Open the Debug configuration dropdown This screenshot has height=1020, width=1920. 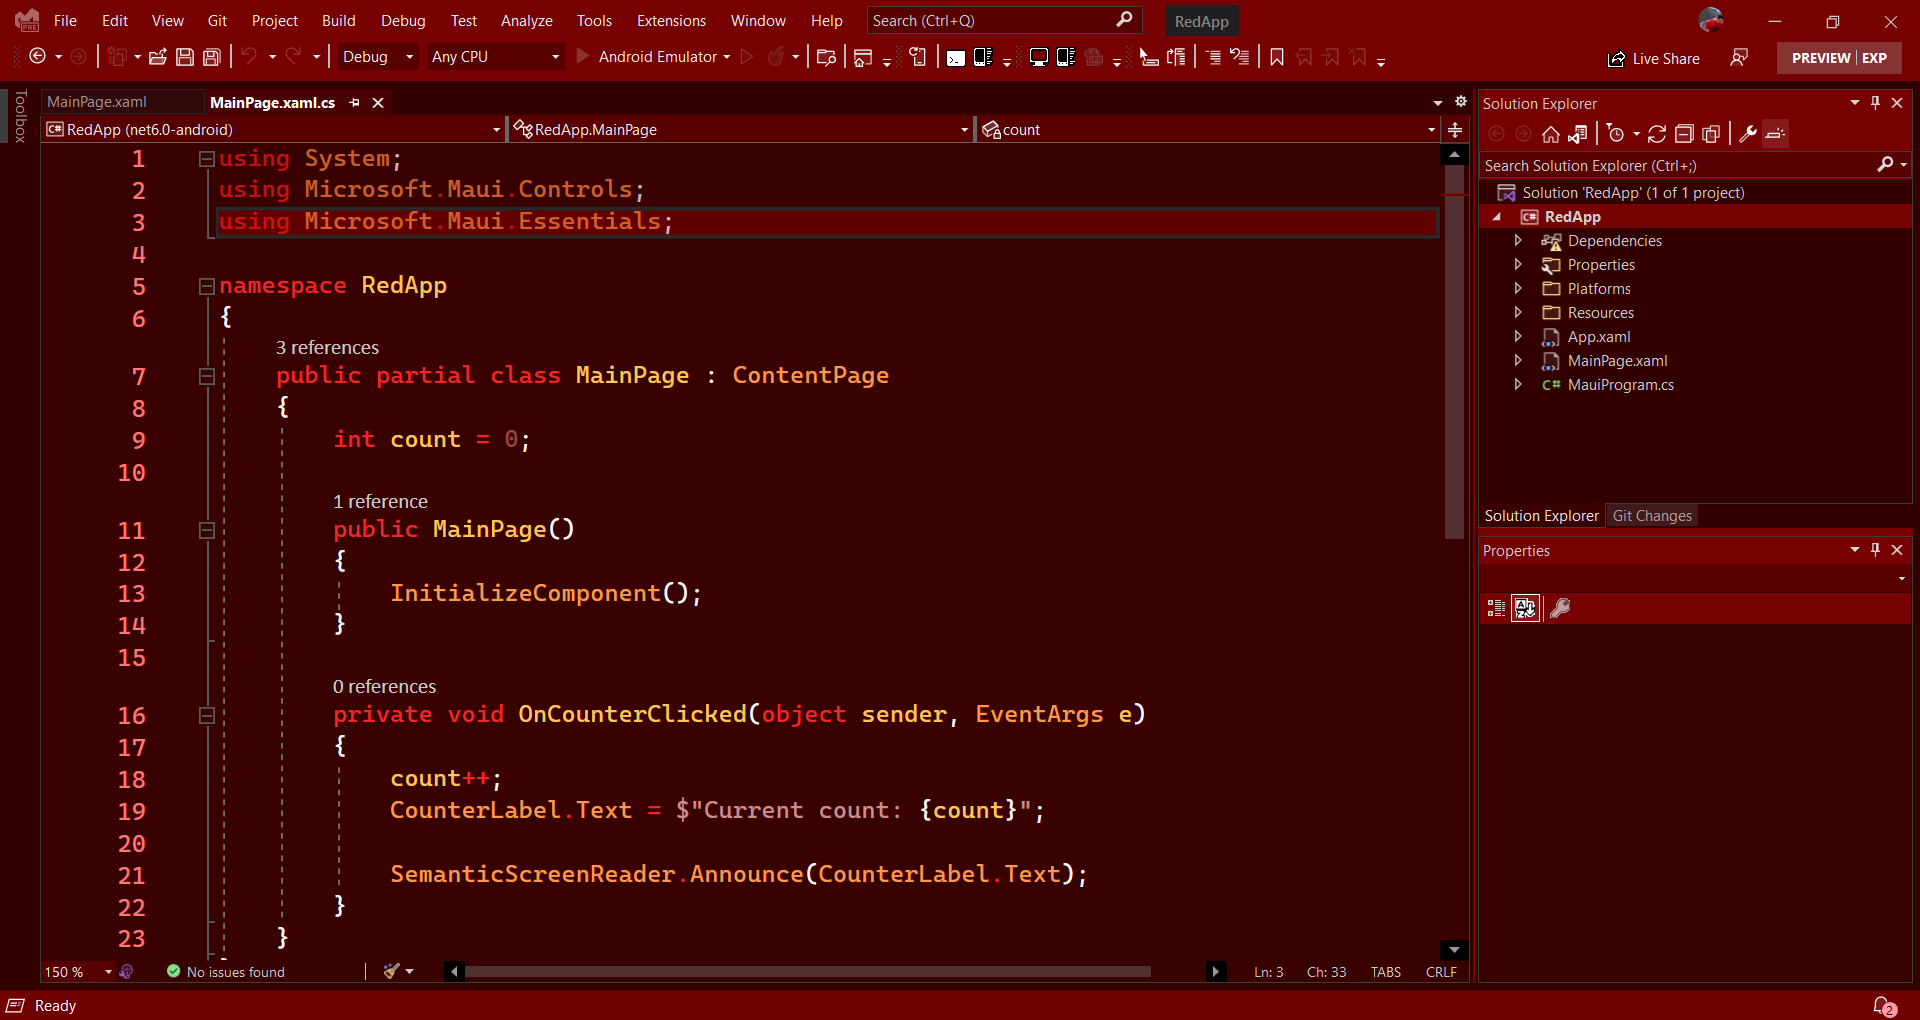[378, 57]
